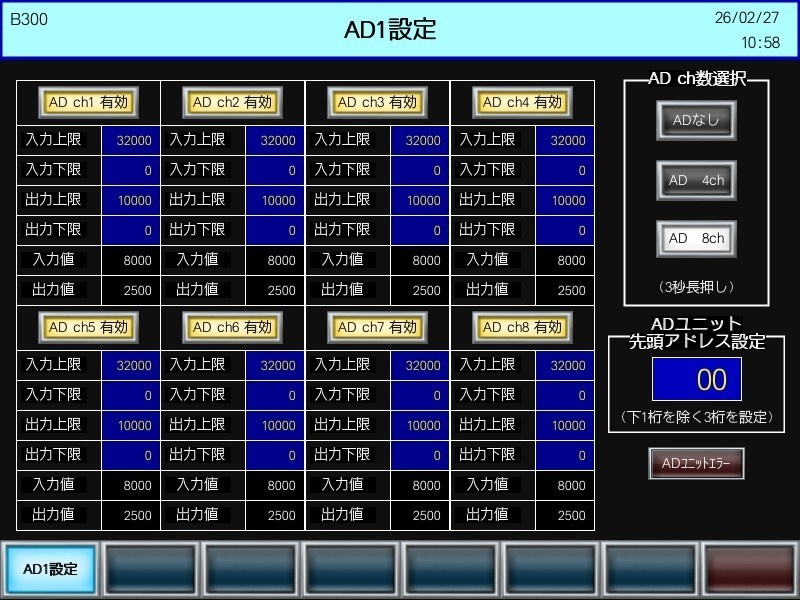The width and height of the screenshot is (800, 600).
Task: Edit ch2 入力上限 value 32000
Action: point(275,140)
